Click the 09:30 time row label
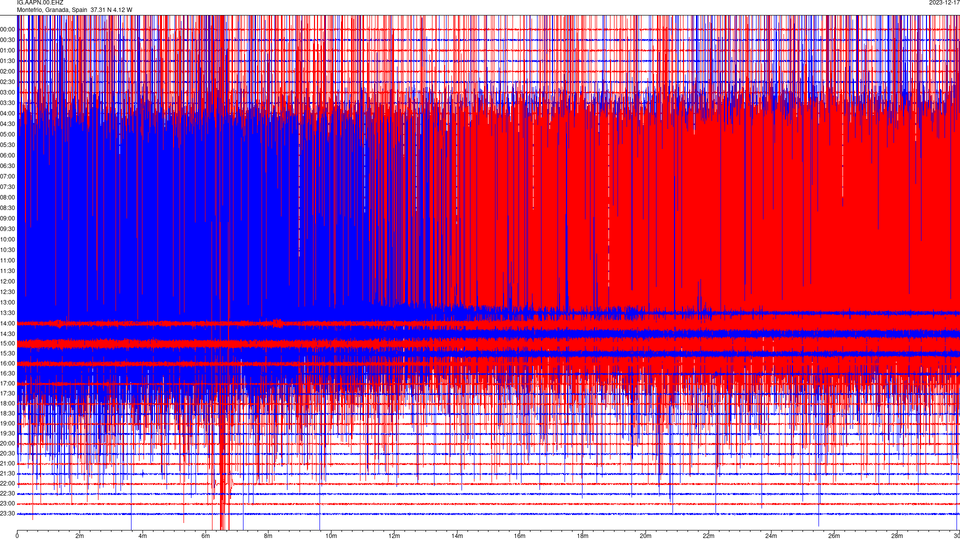 click(x=7, y=228)
